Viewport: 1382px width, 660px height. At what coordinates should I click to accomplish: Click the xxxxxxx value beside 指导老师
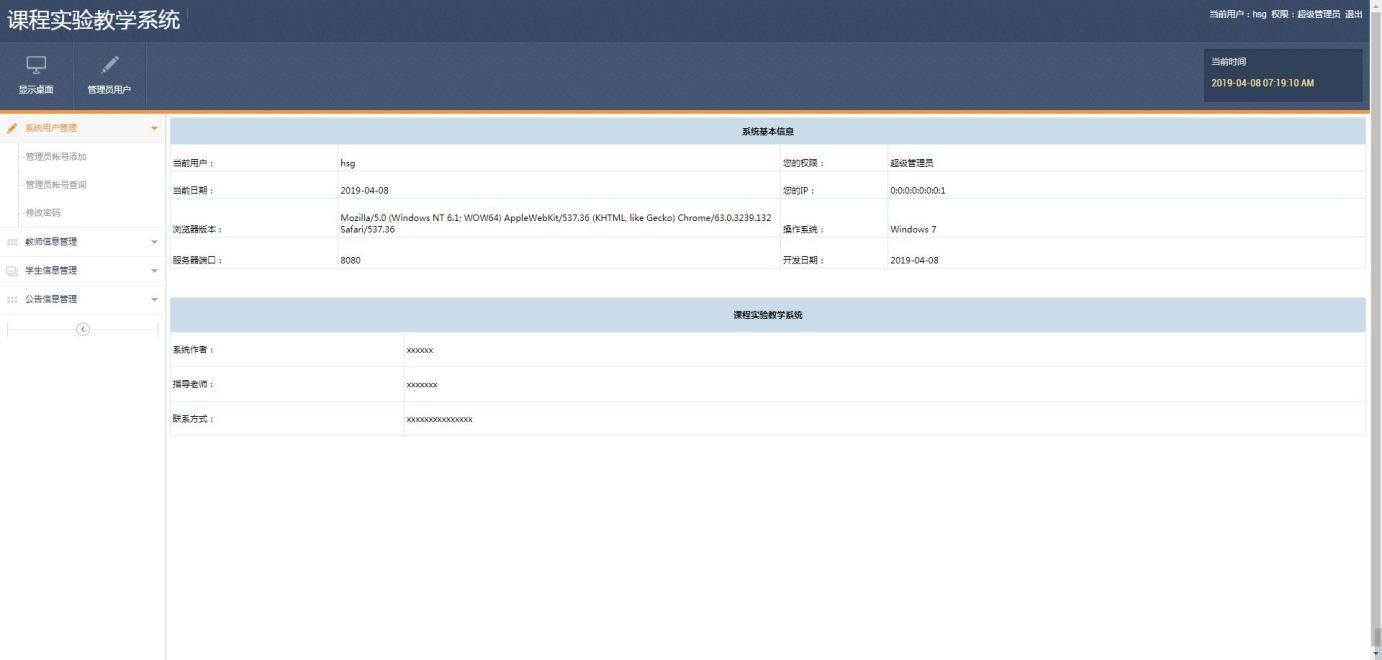pos(422,385)
